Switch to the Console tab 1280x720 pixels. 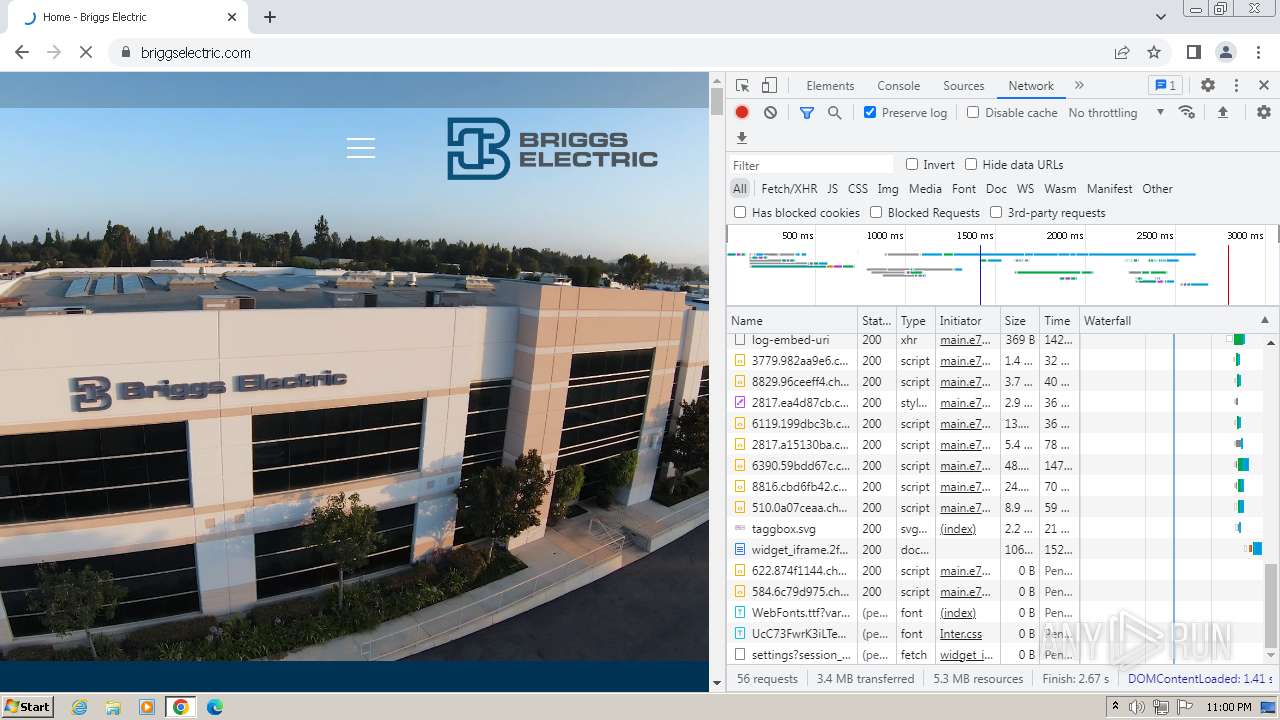pyautogui.click(x=898, y=86)
